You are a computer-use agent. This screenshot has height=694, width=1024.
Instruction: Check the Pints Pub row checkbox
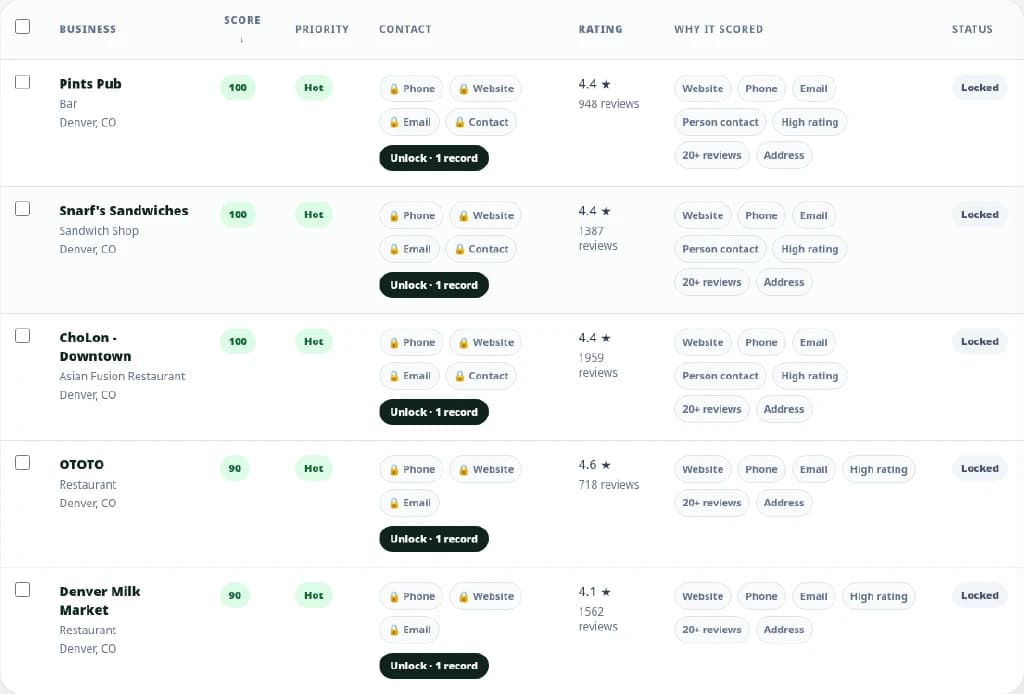click(22, 82)
